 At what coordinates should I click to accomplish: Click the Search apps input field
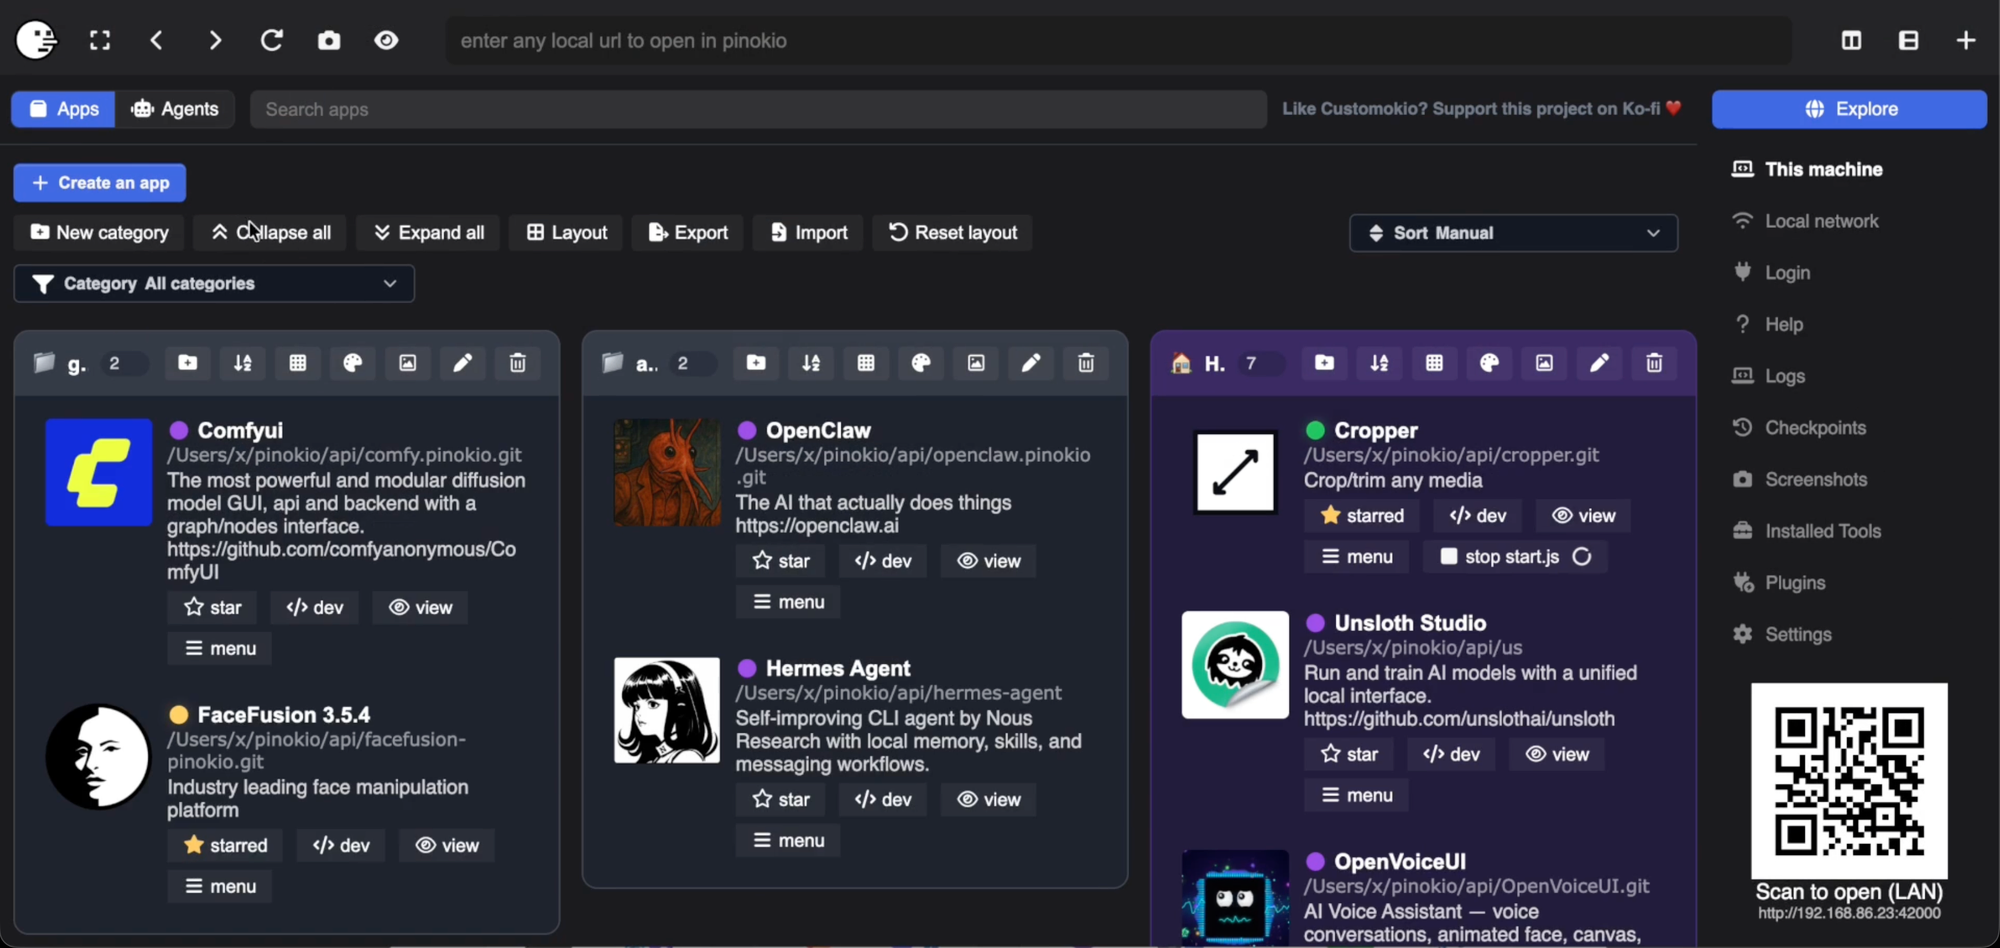click(757, 109)
